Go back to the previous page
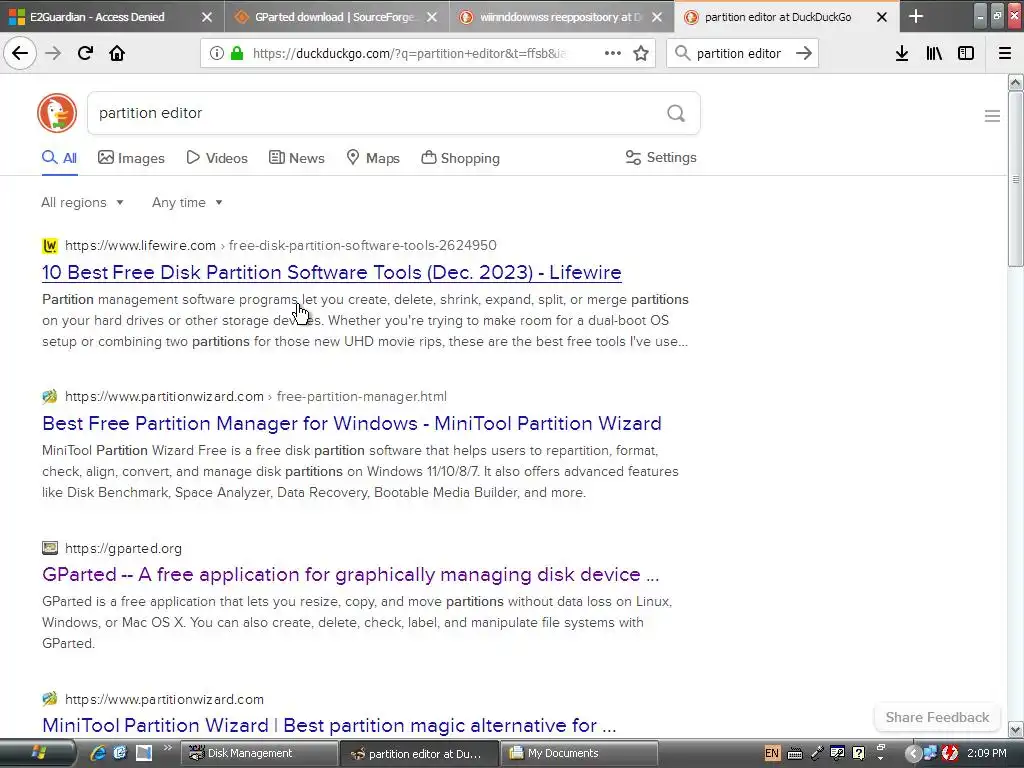 pyautogui.click(x=20, y=53)
